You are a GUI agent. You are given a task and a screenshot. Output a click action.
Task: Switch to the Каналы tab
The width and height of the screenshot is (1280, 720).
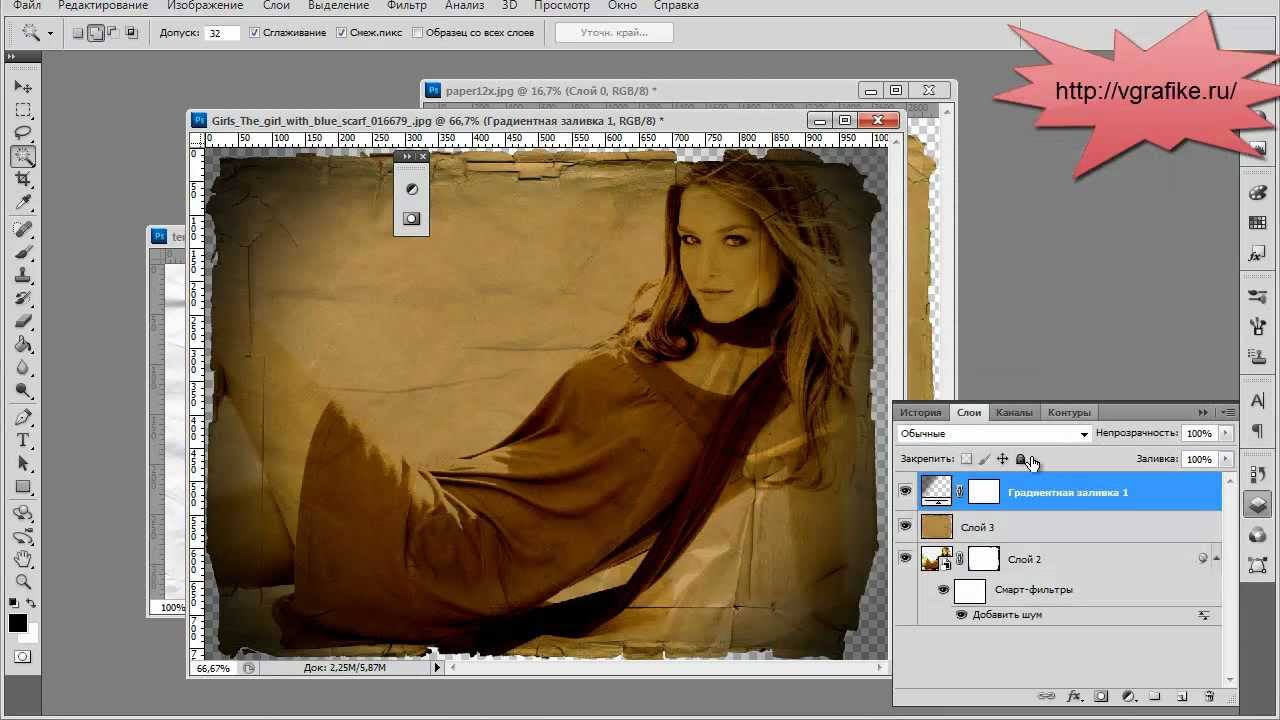coord(1014,412)
